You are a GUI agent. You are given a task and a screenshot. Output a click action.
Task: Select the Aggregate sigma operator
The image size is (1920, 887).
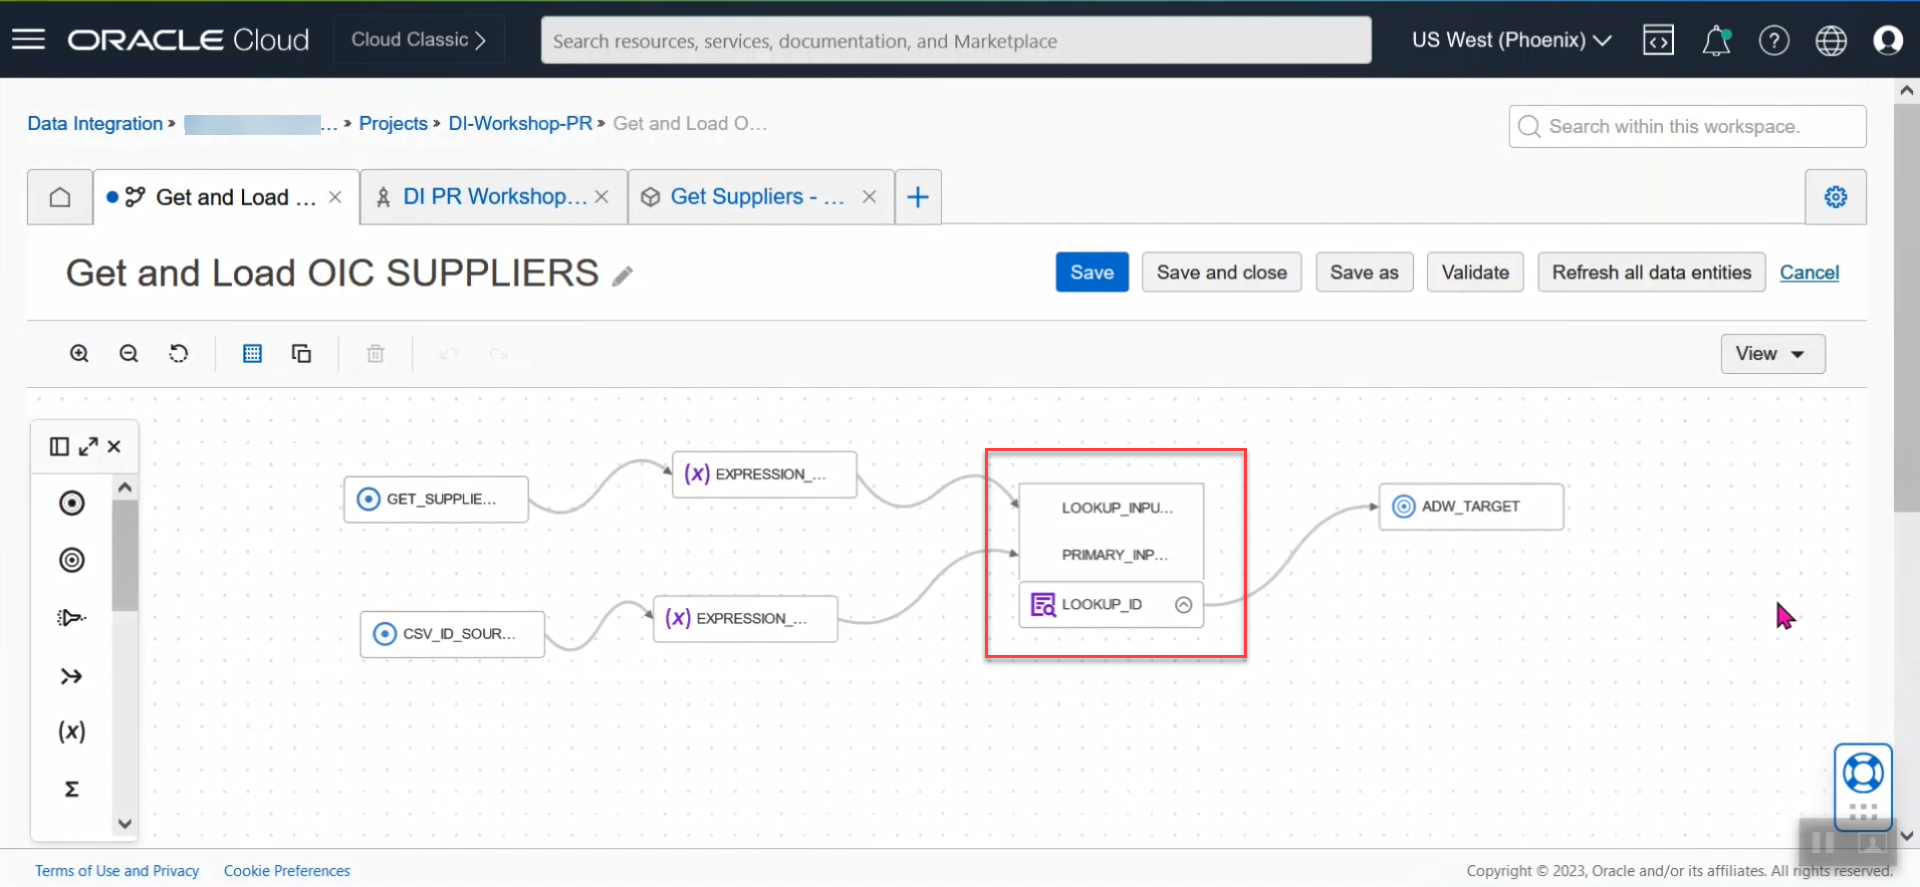pos(72,789)
